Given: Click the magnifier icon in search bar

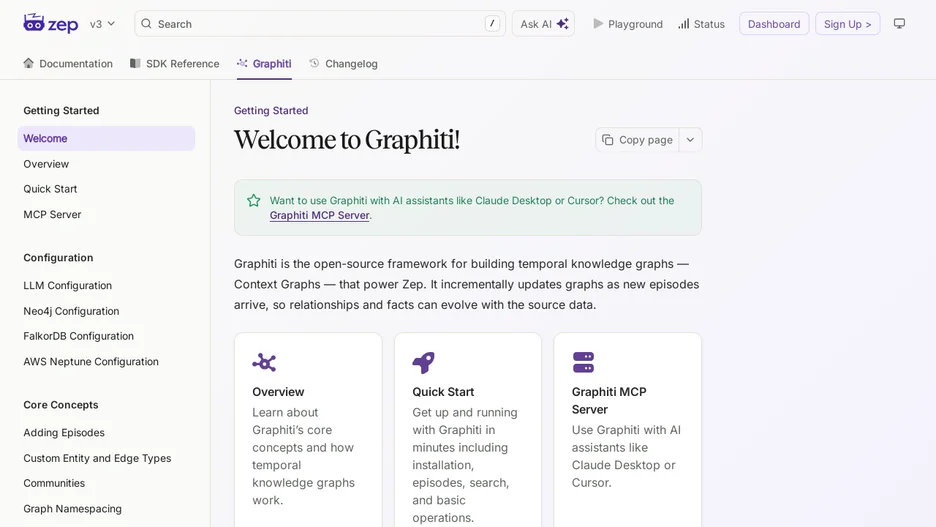Looking at the screenshot, I should [146, 24].
